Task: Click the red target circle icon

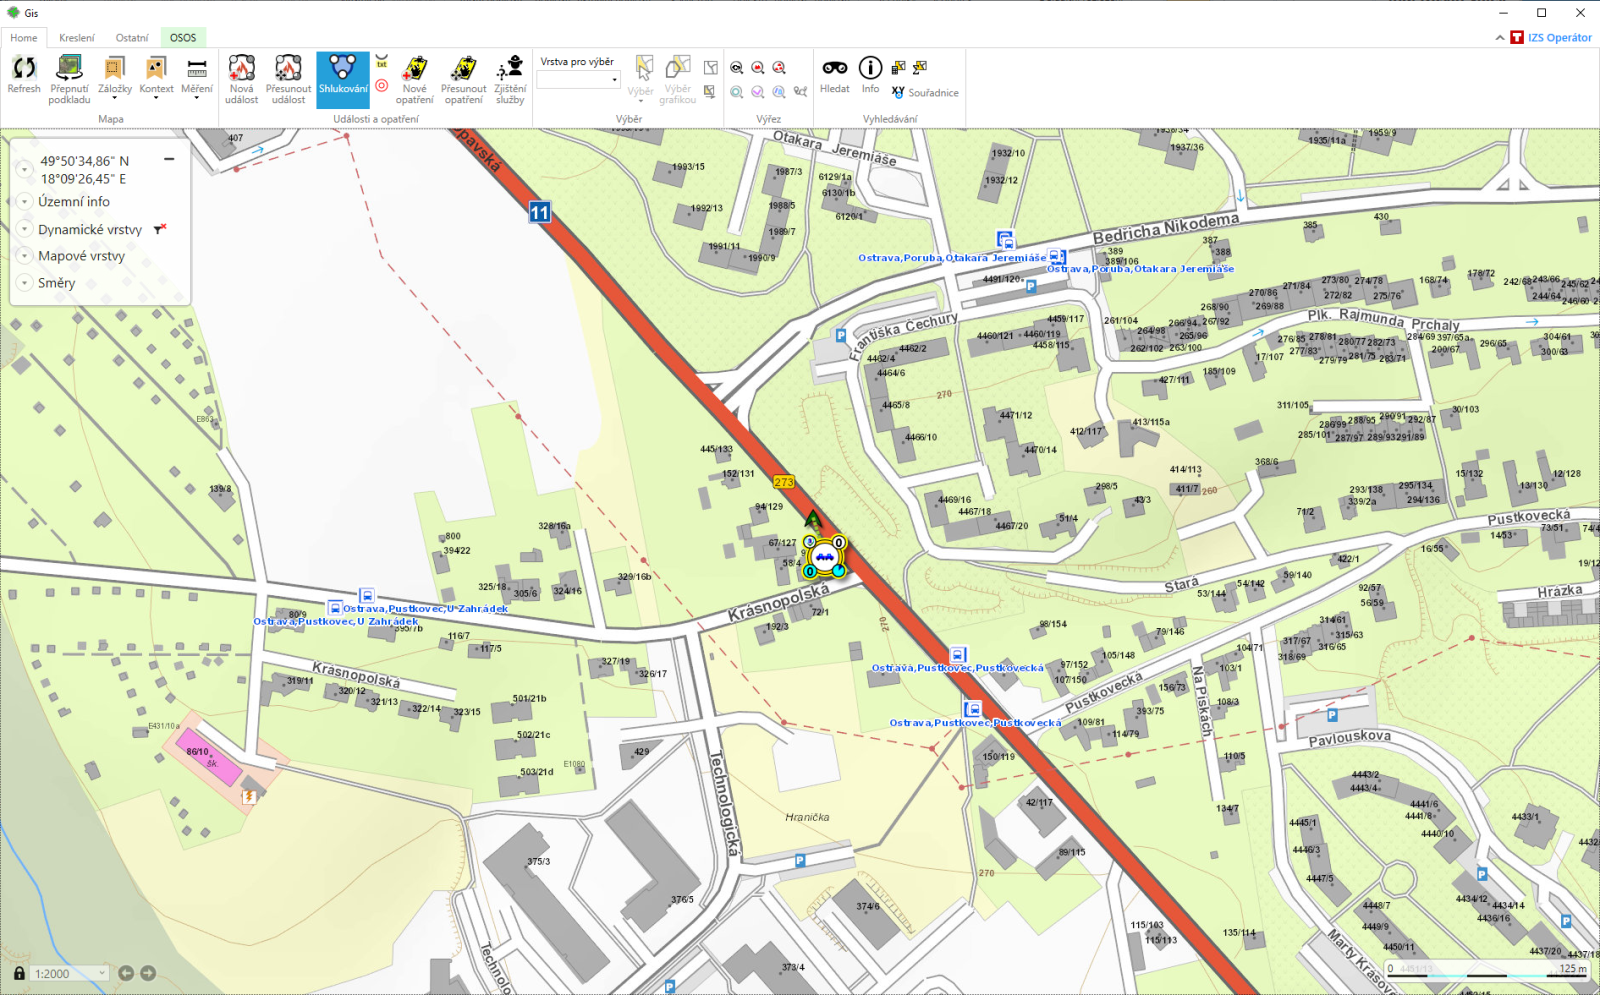Action: (x=382, y=86)
